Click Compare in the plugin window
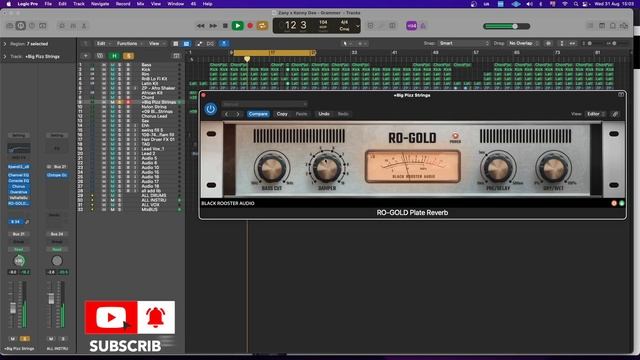Viewport: 640px width, 360px height. [258, 114]
